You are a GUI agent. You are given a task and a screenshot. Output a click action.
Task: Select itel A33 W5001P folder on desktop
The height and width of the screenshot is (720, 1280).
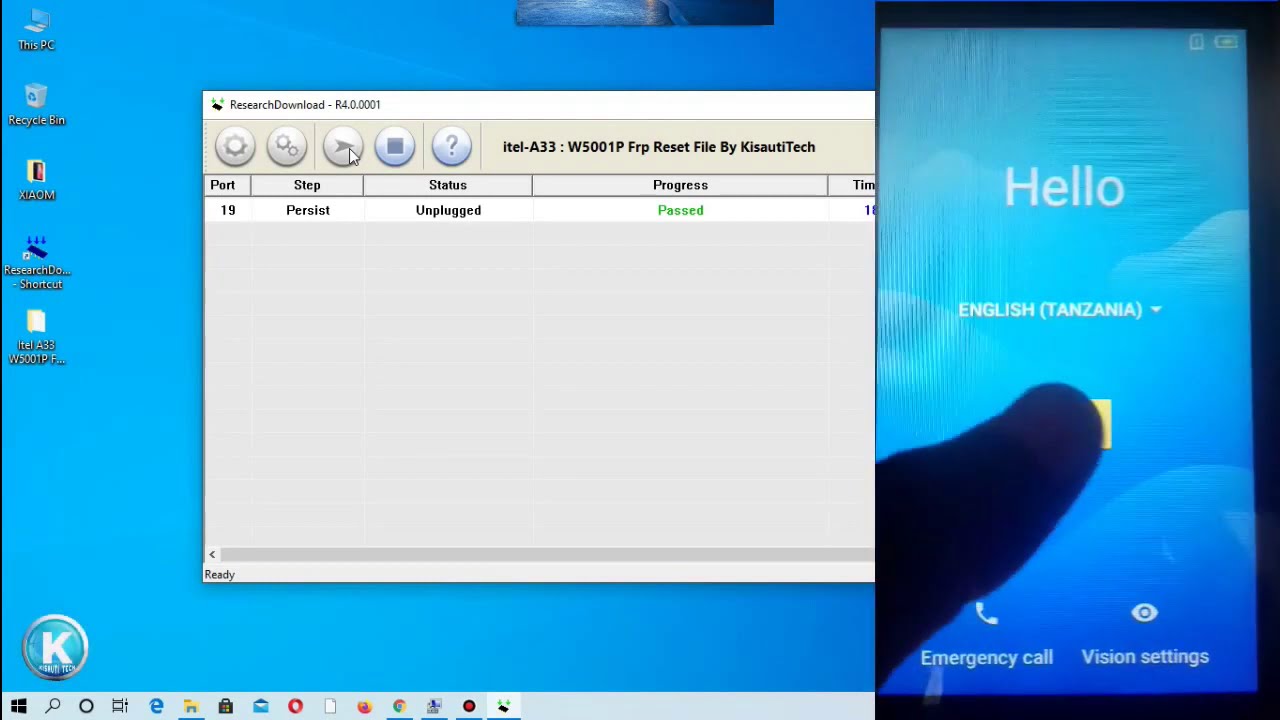pyautogui.click(x=36, y=337)
